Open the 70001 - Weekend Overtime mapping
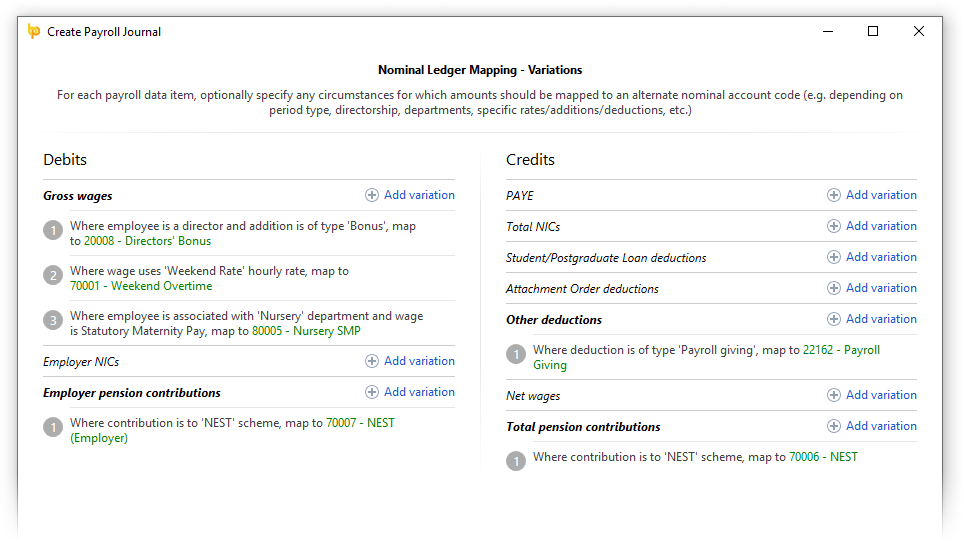964x542 pixels. 141,286
